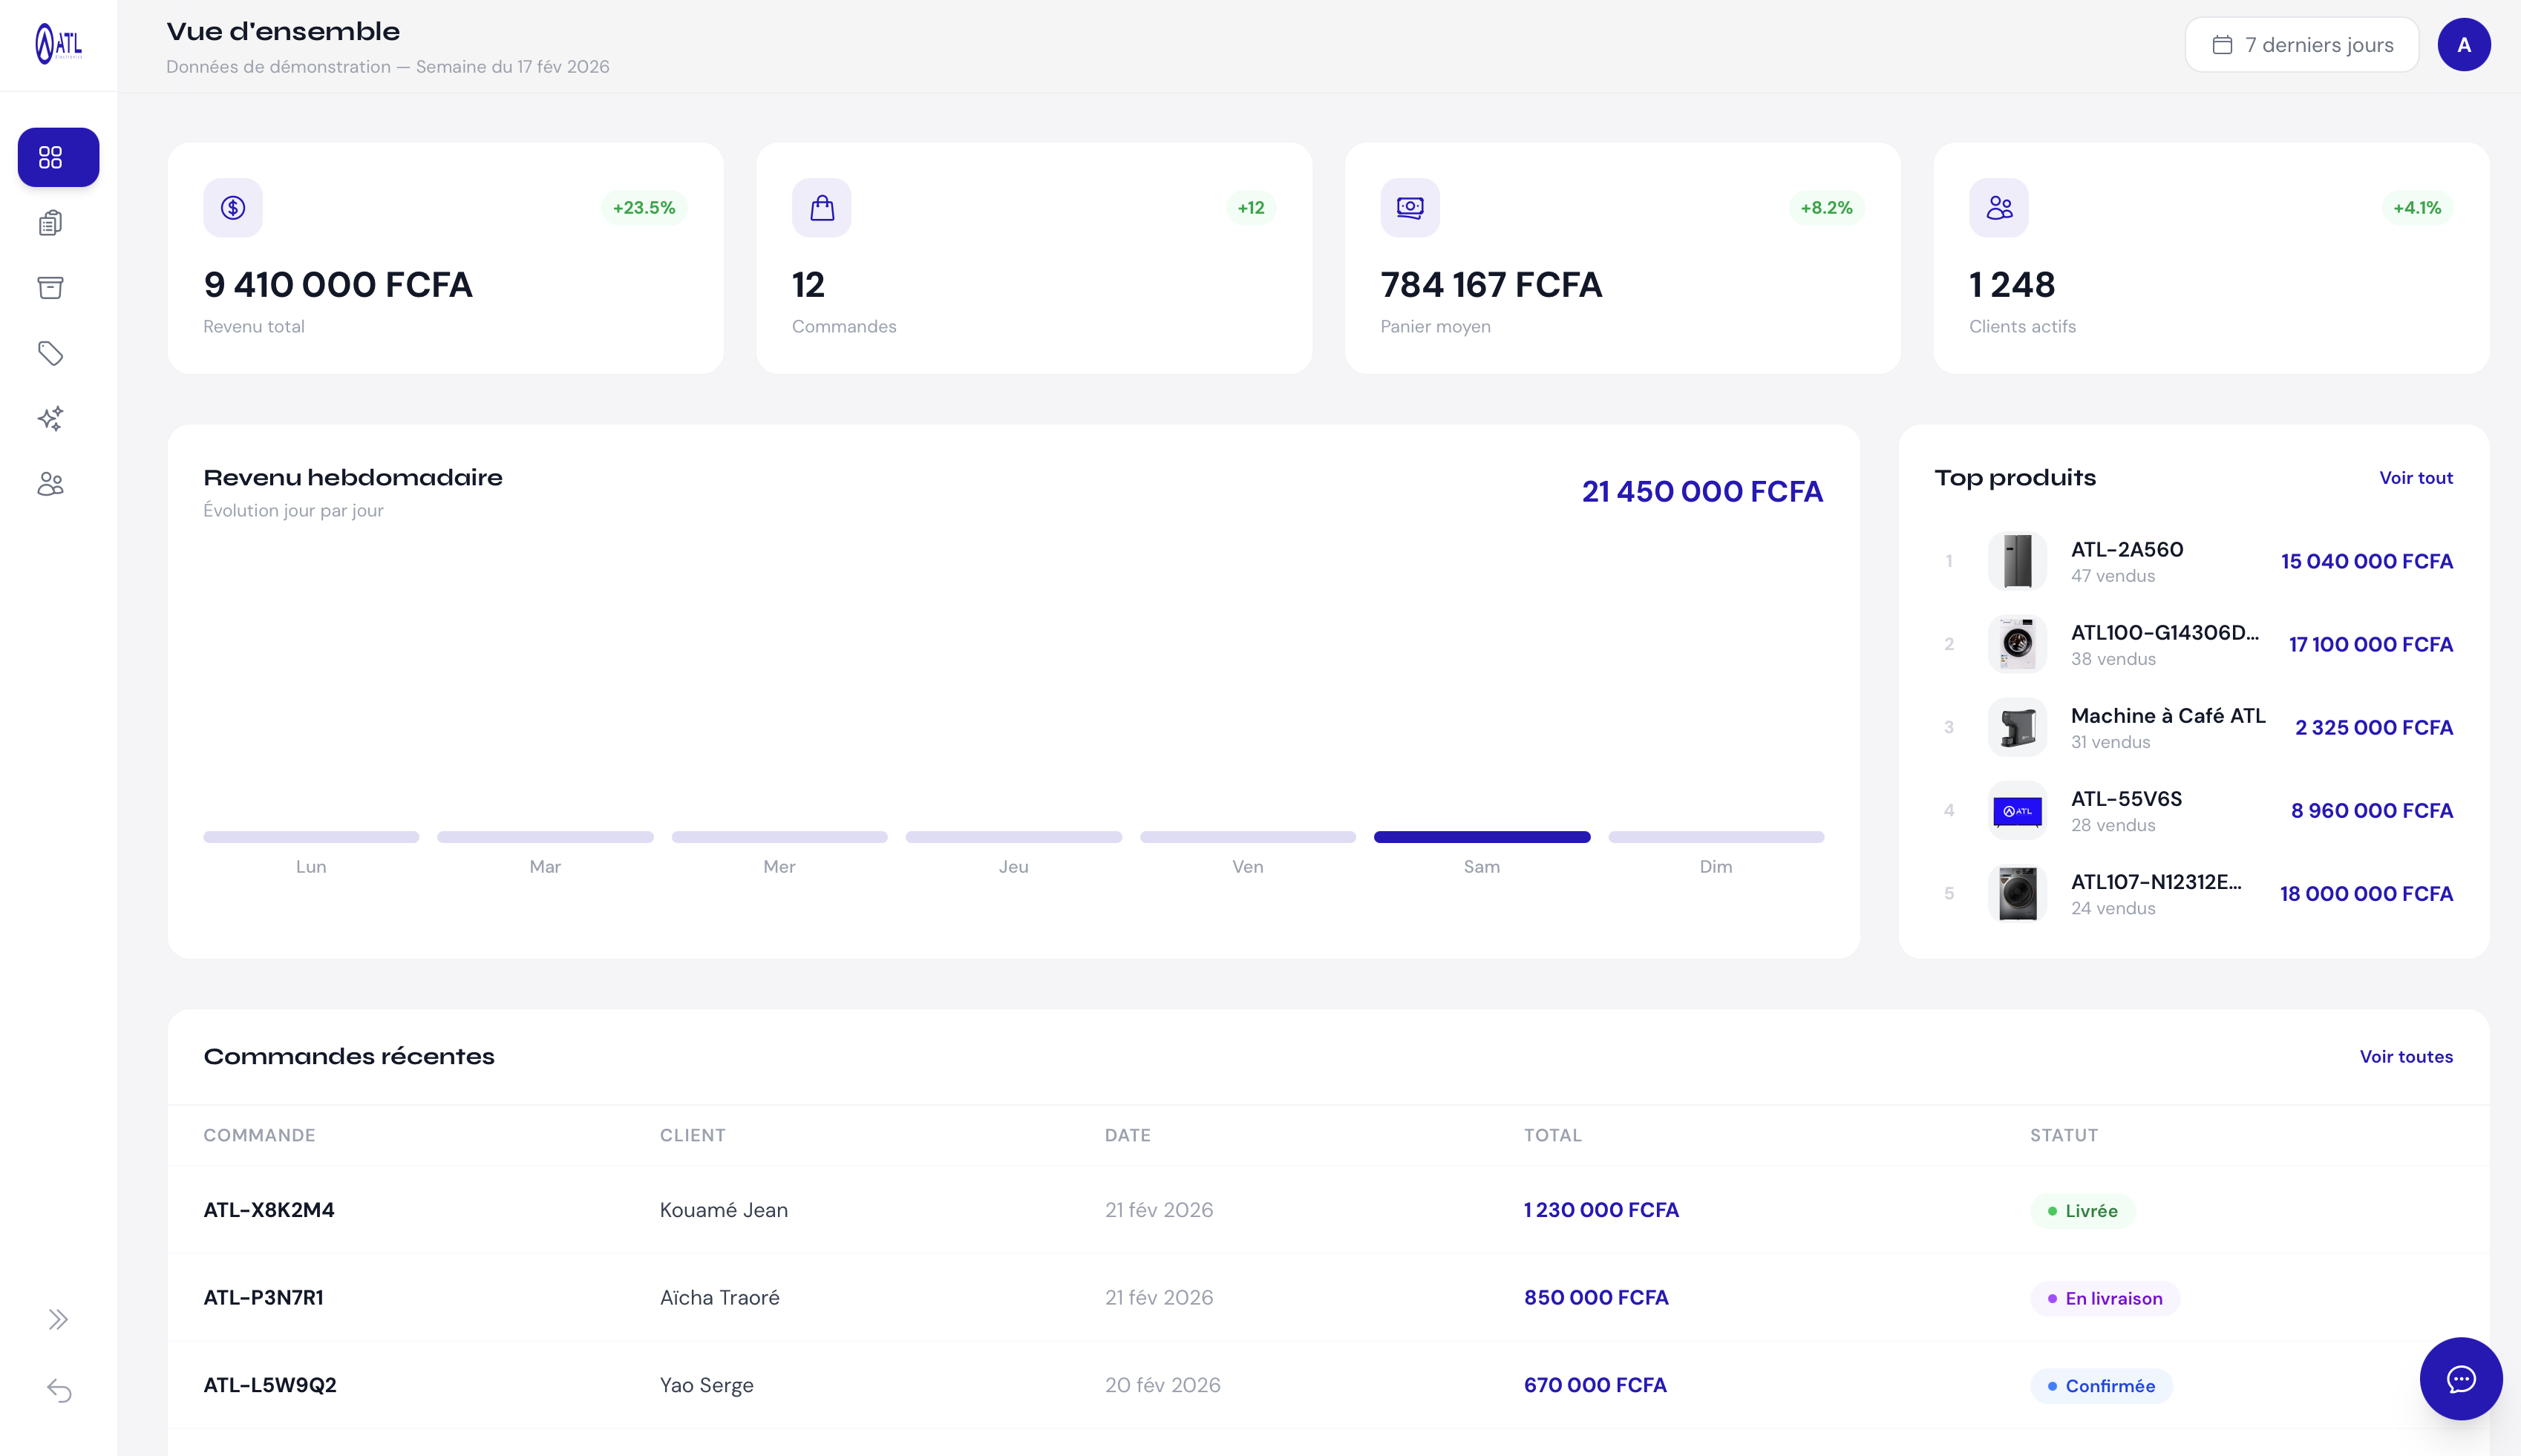Open the customers people icon in sidebar
Image resolution: width=2521 pixels, height=1456 pixels.
[x=51, y=484]
